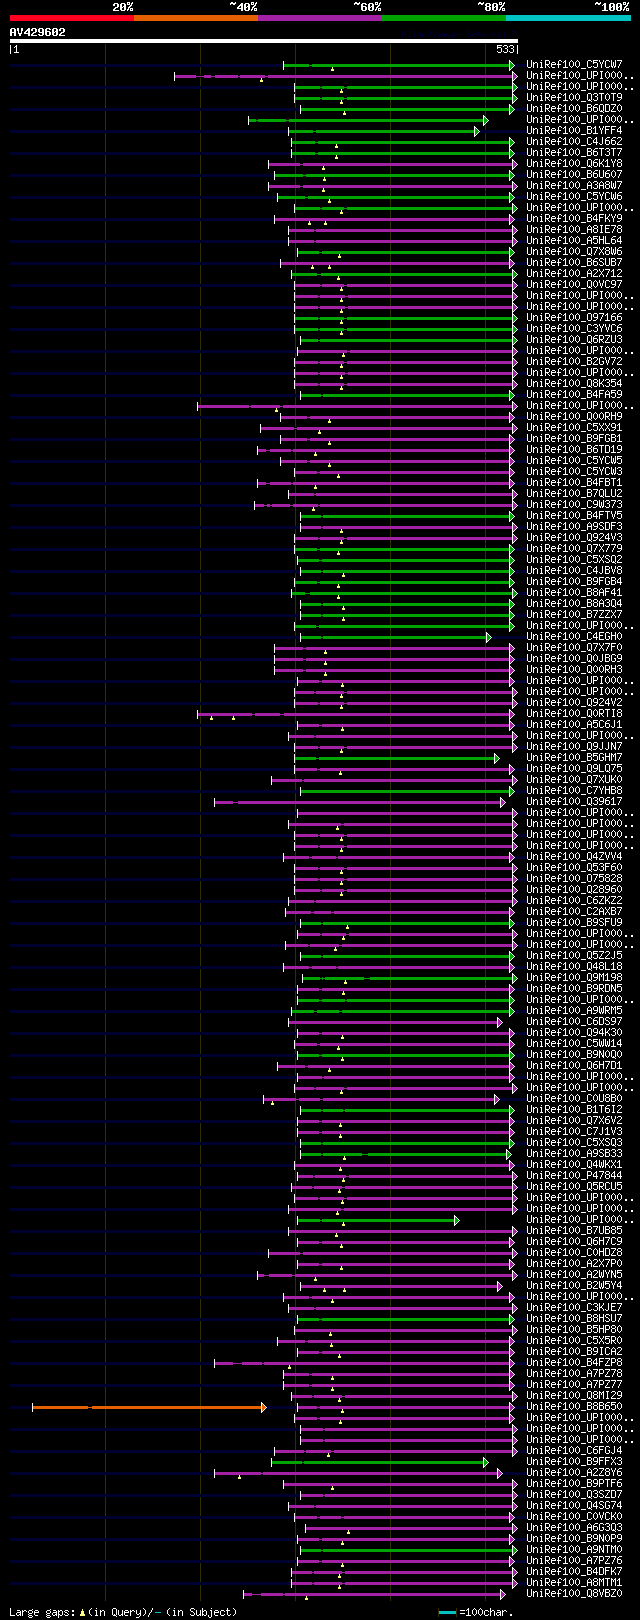Screen dimensions: 640x1620
Task: Click the purple ~60% identity legend segment
Action: [x=320, y=18]
